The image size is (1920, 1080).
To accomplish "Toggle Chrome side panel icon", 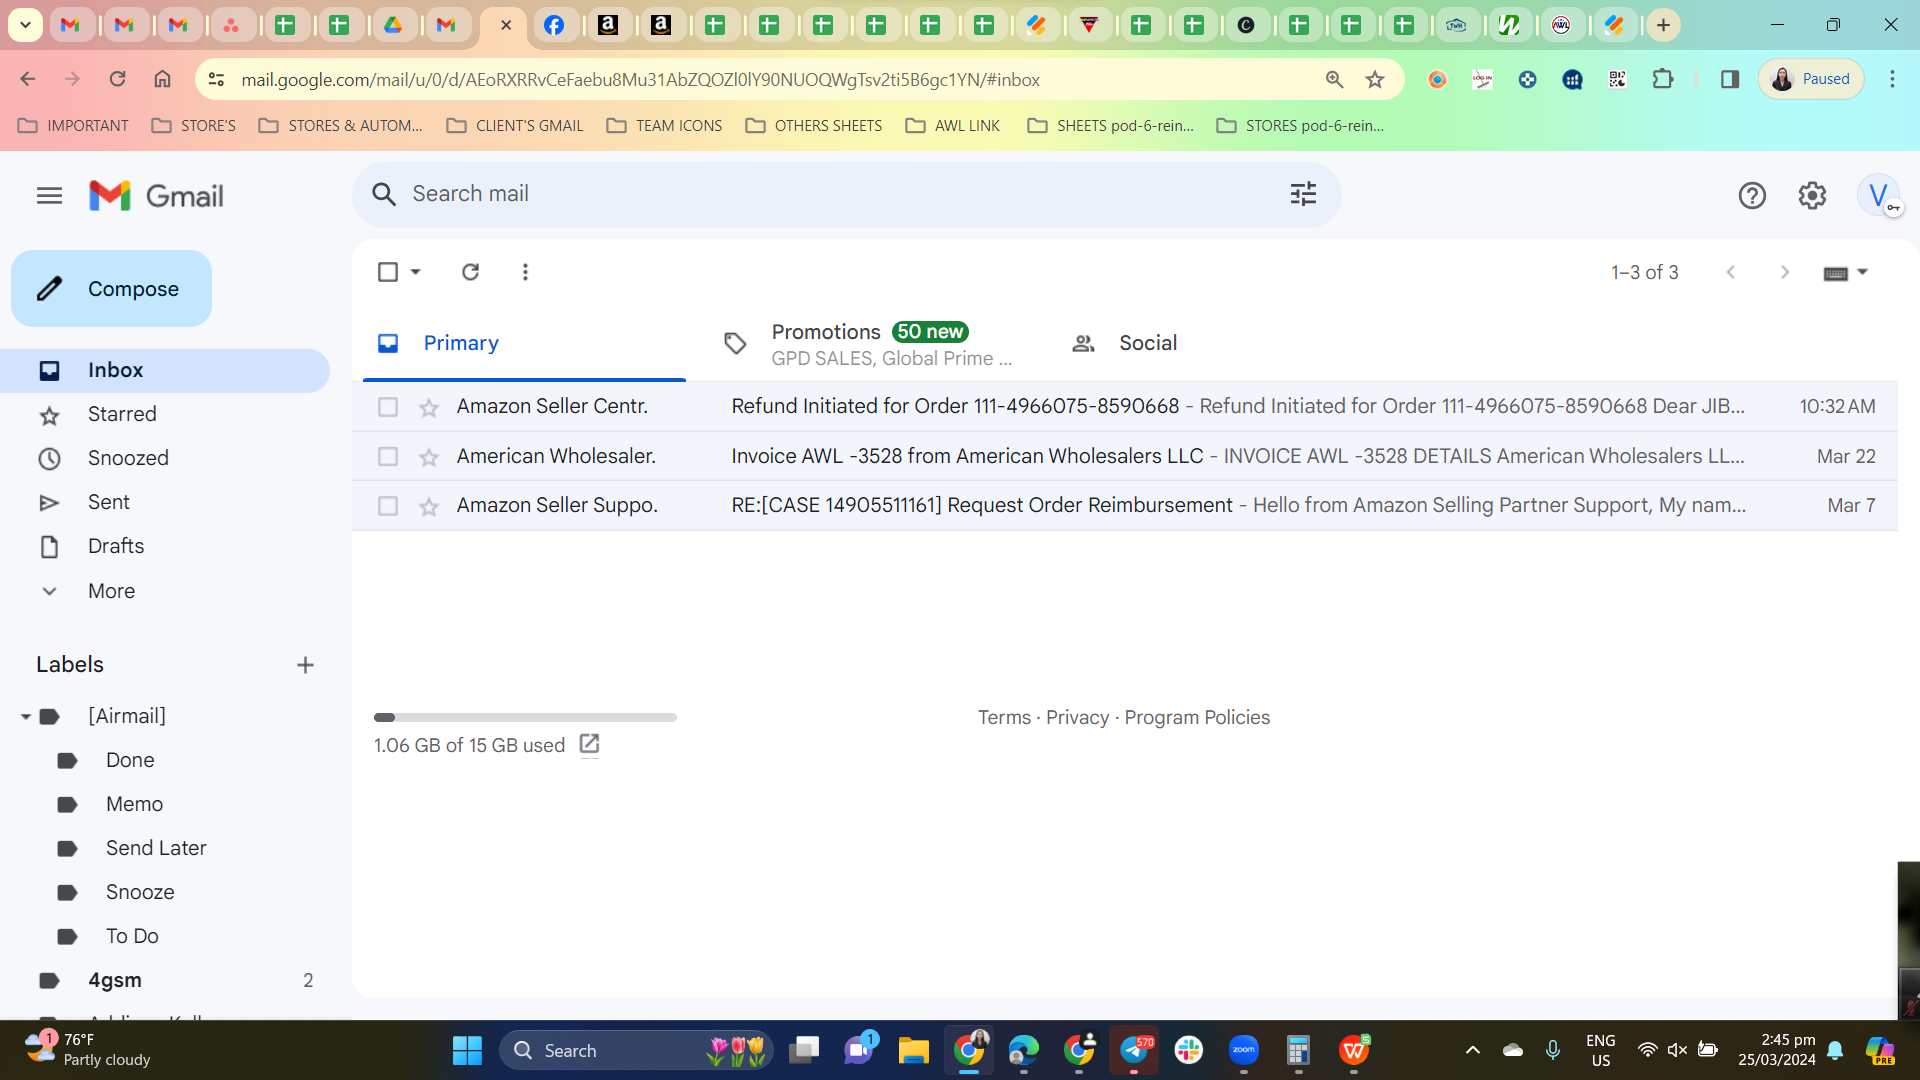I will 1729,79.
